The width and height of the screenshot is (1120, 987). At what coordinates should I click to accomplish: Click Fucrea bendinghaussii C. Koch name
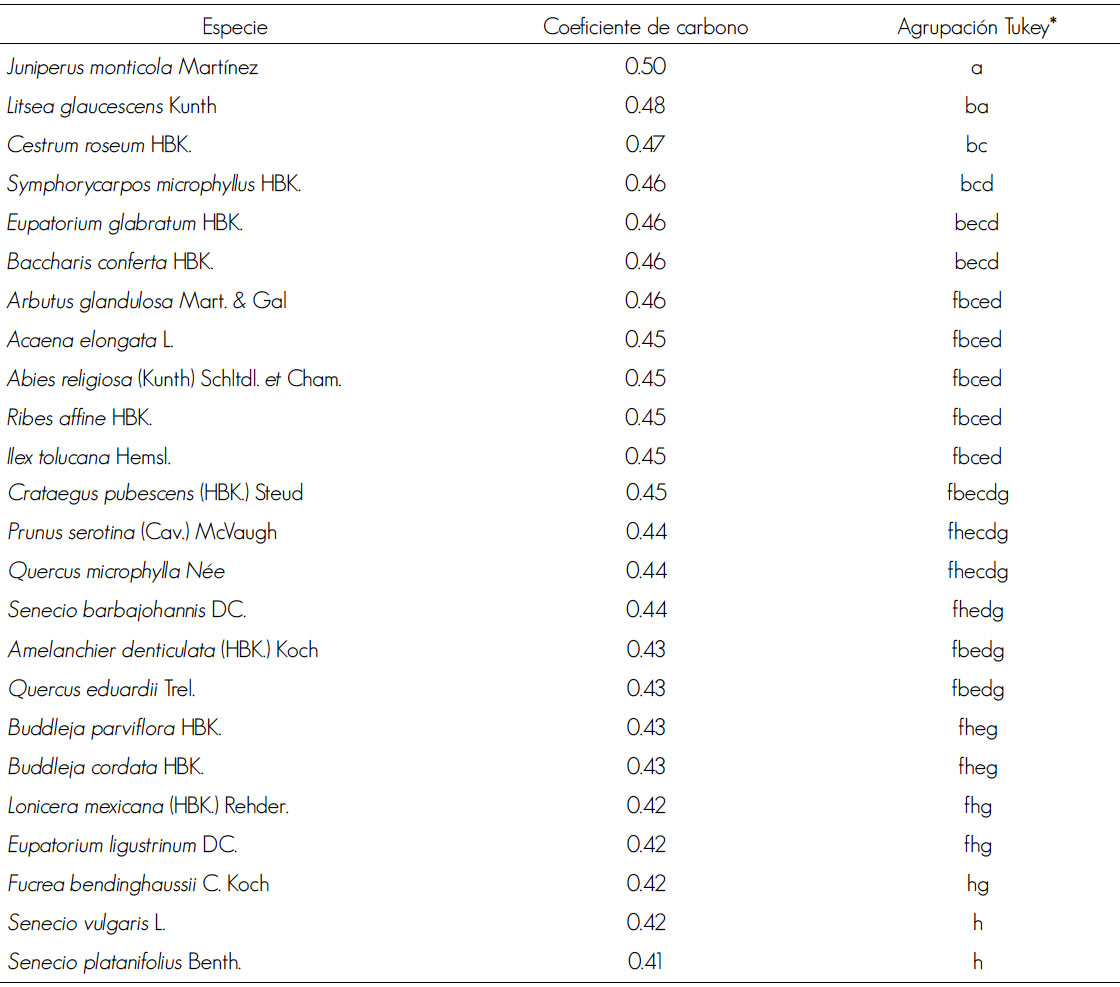click(x=138, y=884)
